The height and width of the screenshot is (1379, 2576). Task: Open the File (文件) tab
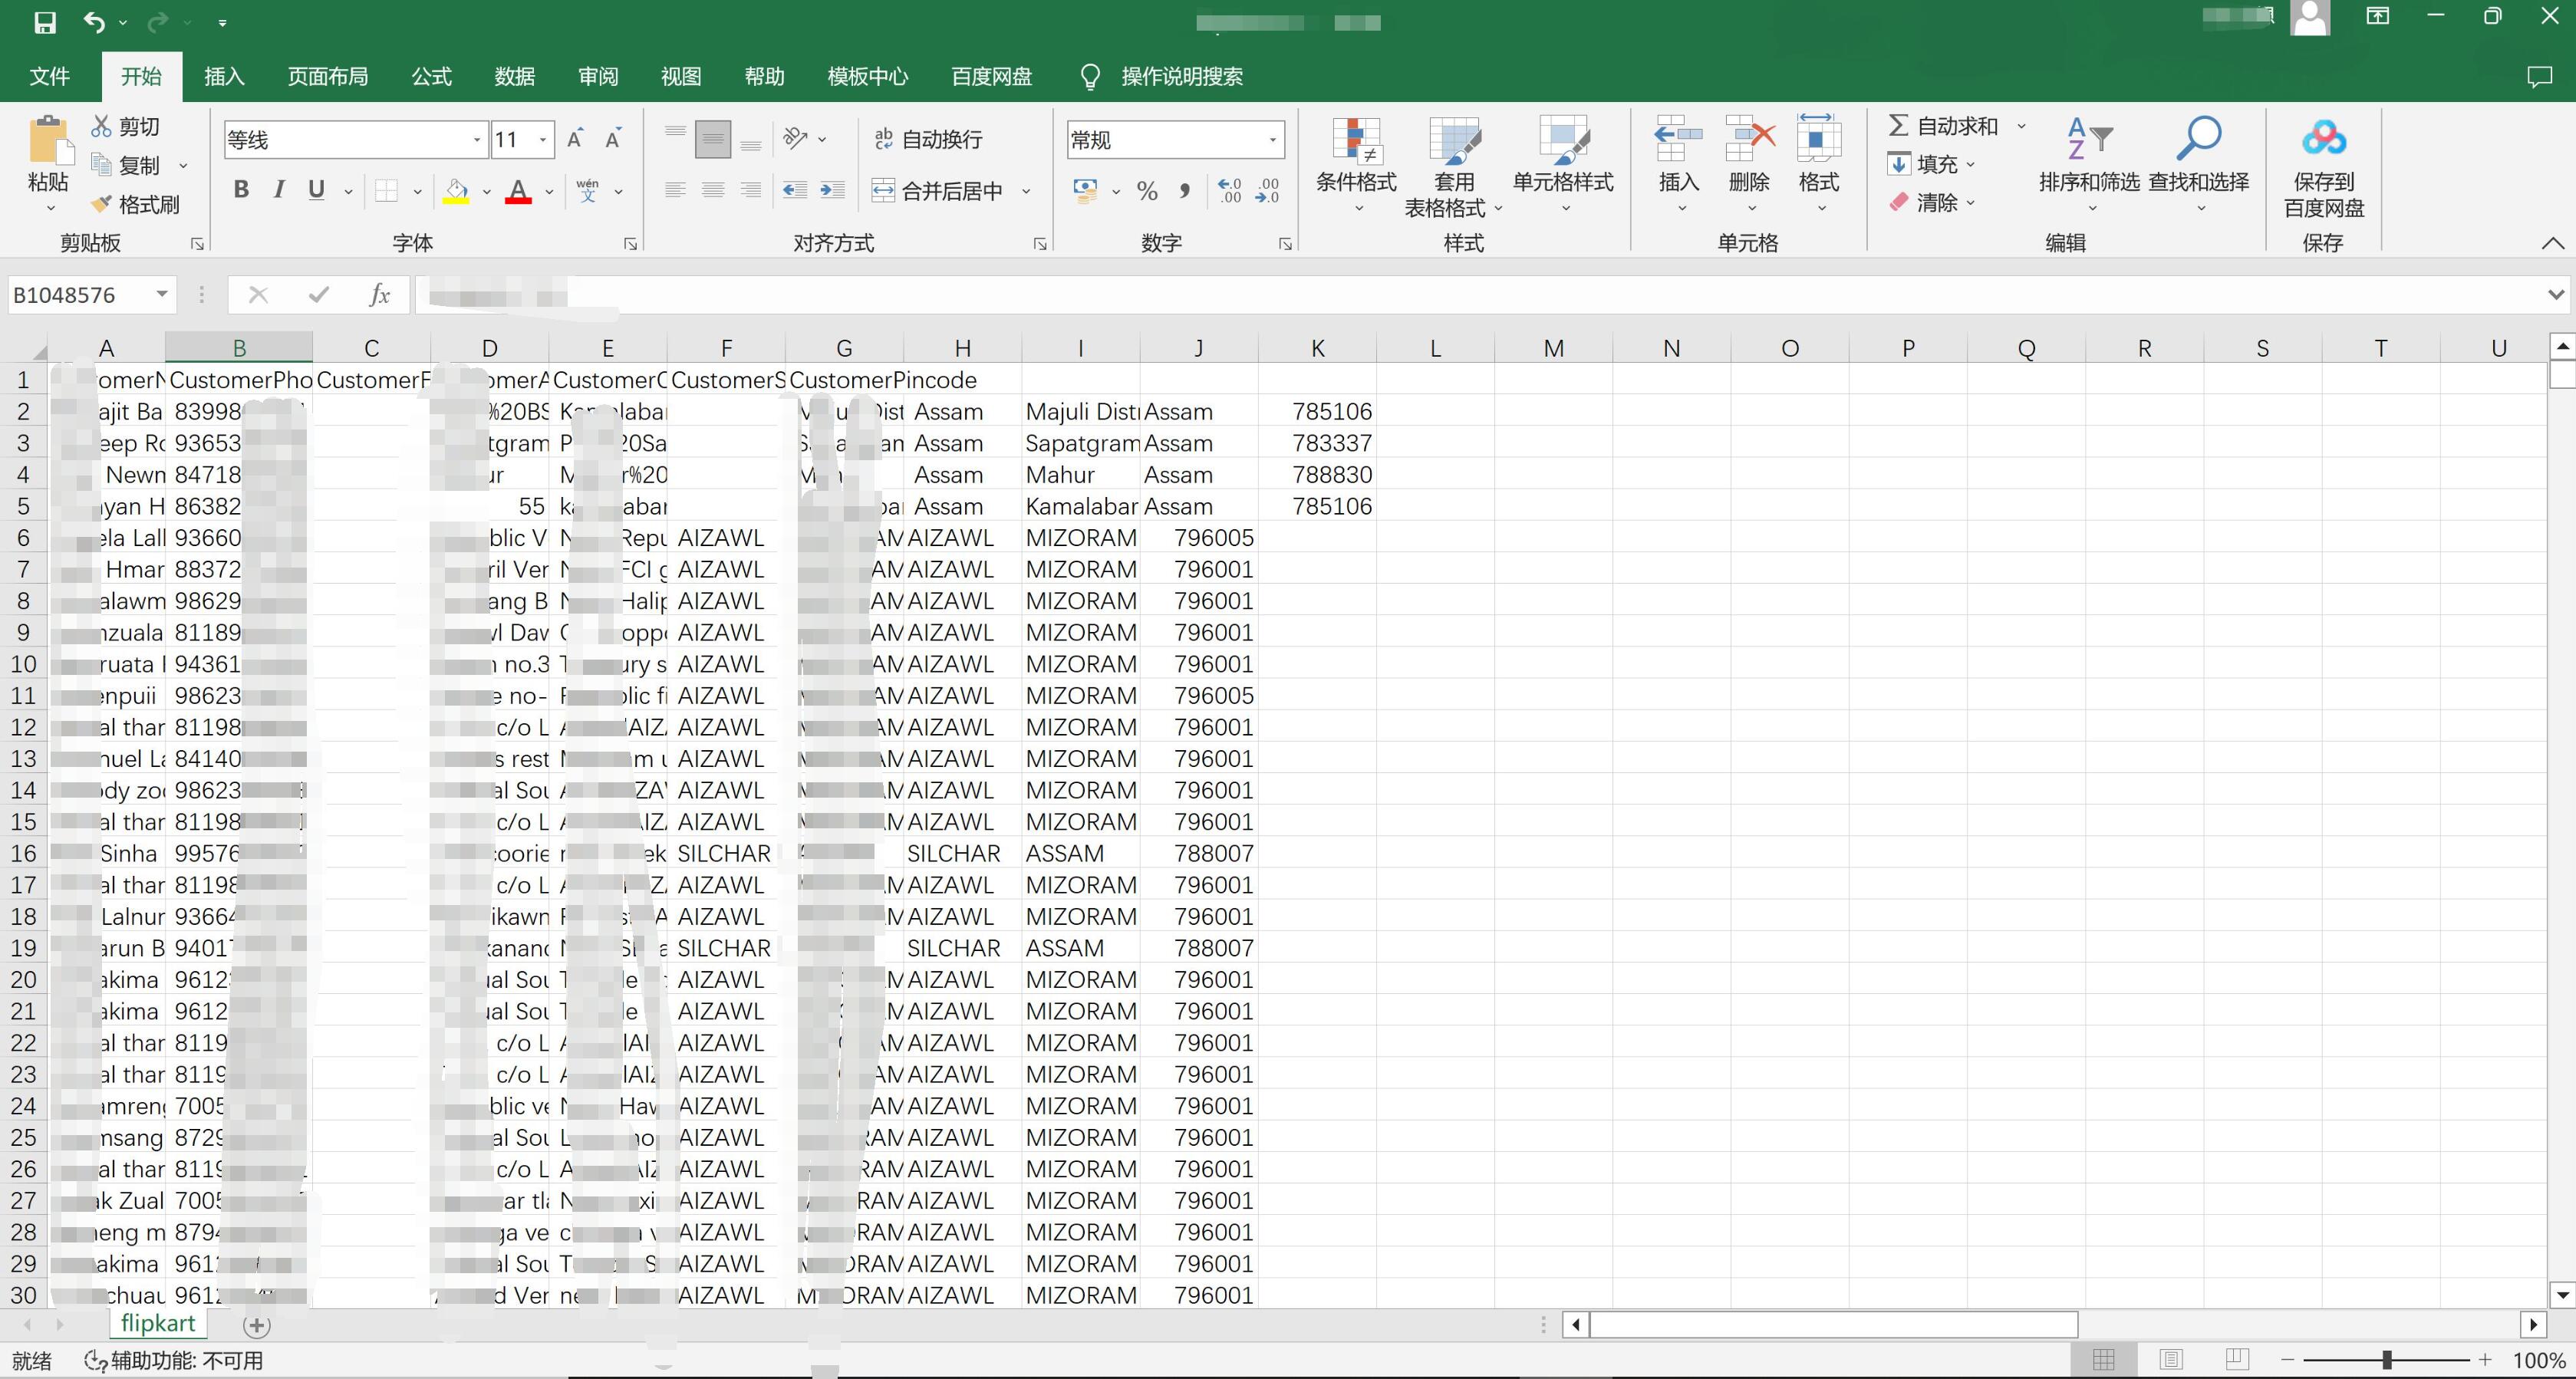pos(49,76)
